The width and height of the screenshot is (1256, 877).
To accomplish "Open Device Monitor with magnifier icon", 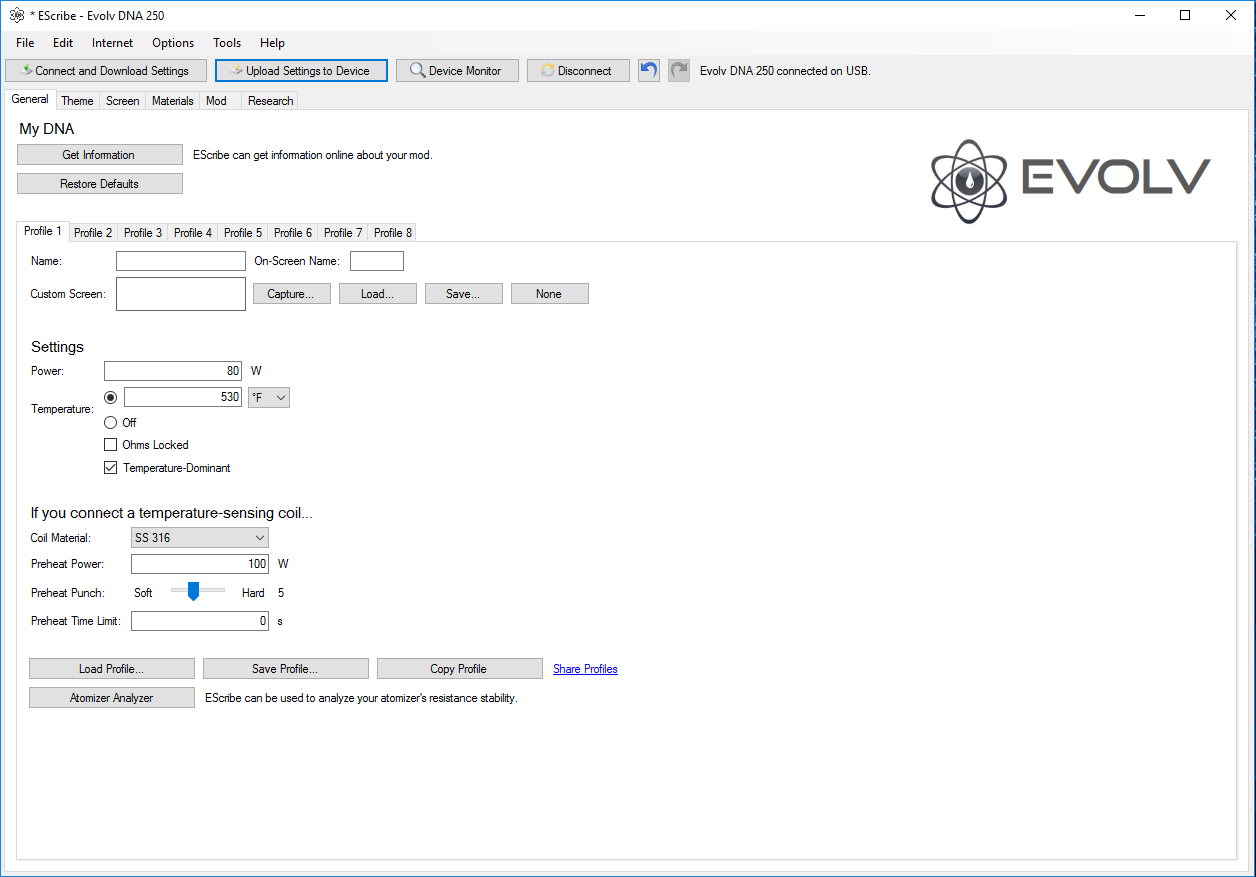I will (x=456, y=71).
